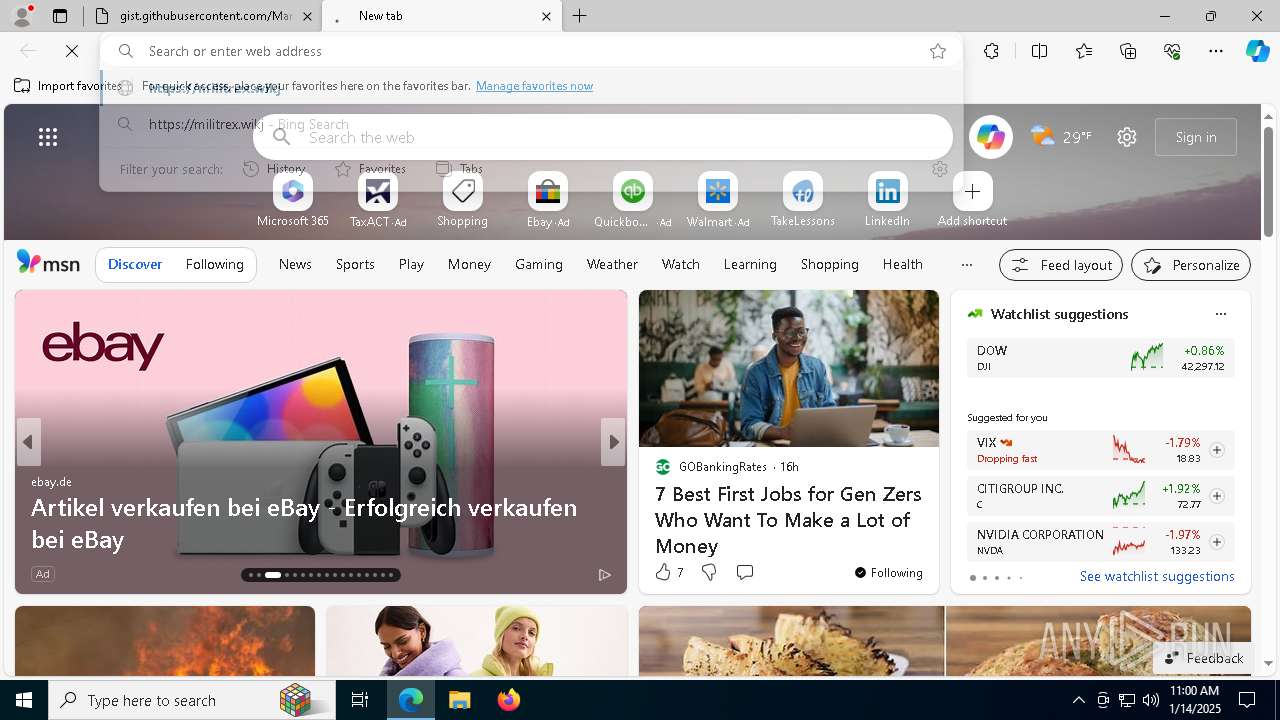Open the MSN logo home link
1280x720 pixels.
(x=48, y=263)
